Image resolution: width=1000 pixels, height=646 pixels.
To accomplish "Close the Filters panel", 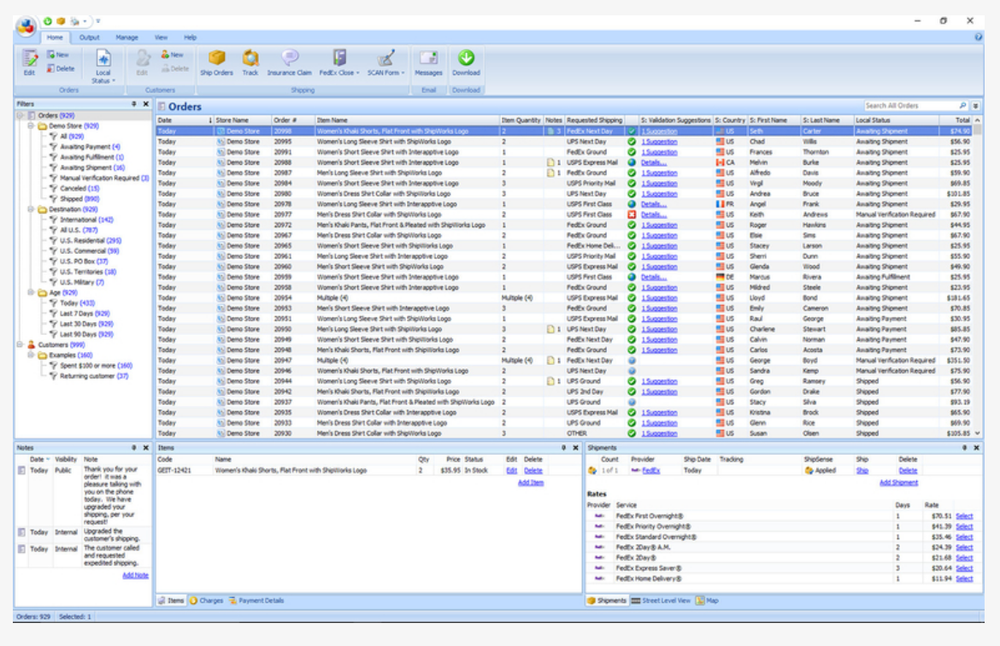I will [x=146, y=104].
